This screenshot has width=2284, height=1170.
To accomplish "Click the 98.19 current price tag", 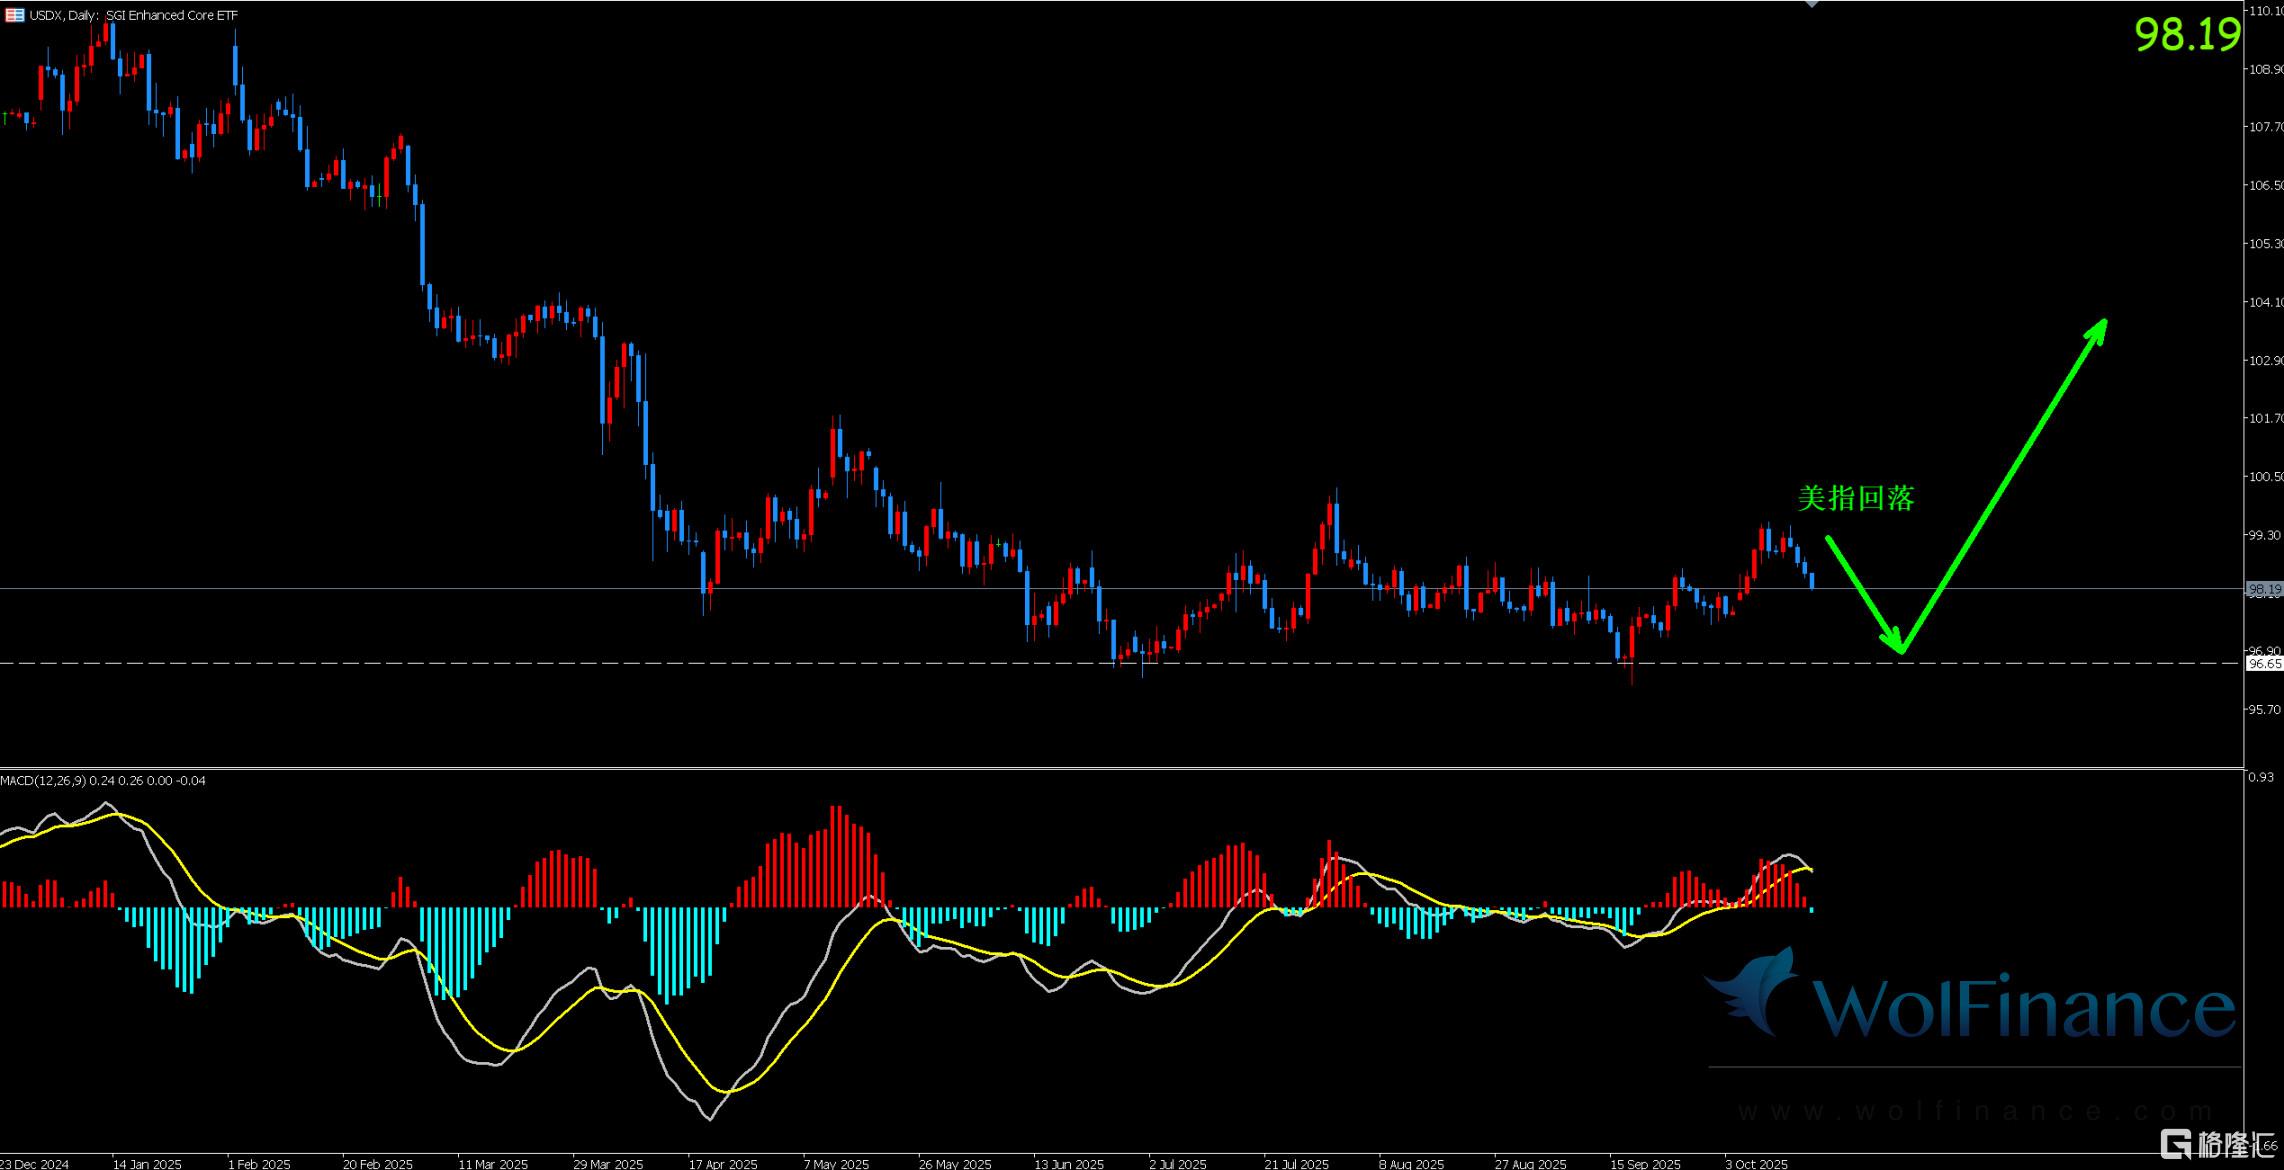I will pos(2264,589).
